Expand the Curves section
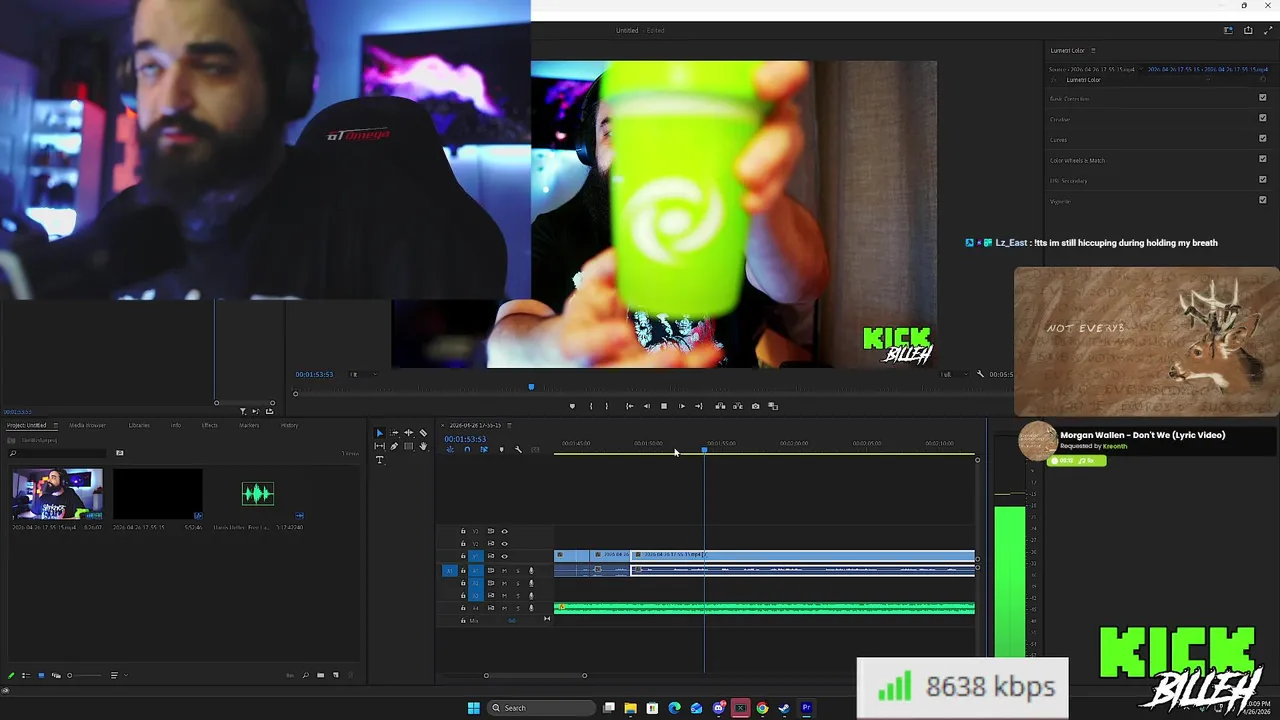1280x720 pixels. click(x=1059, y=140)
